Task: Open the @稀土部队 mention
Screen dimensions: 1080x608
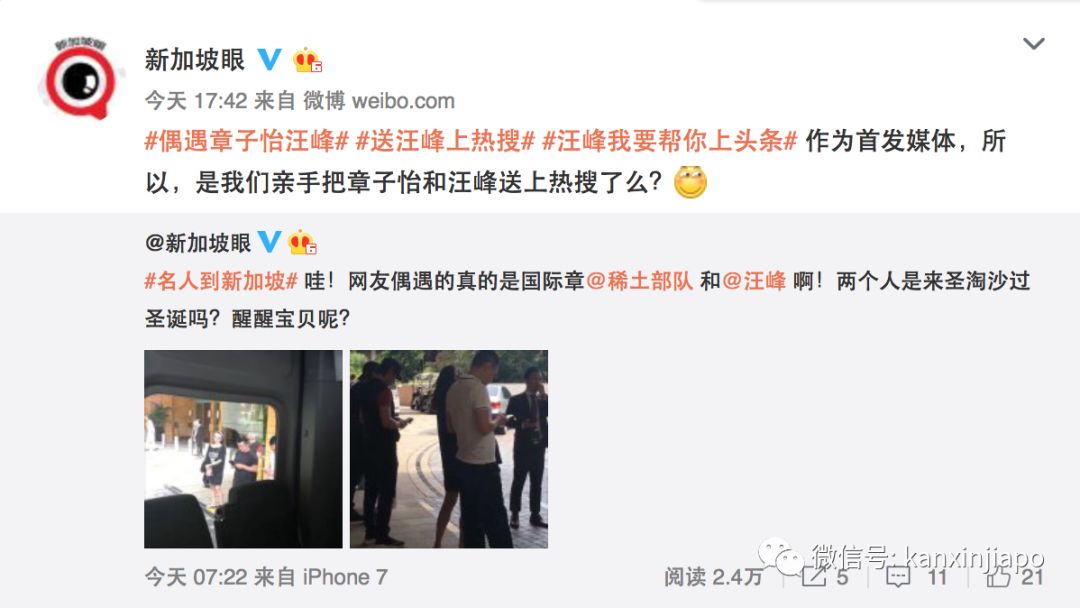Action: 640,281
